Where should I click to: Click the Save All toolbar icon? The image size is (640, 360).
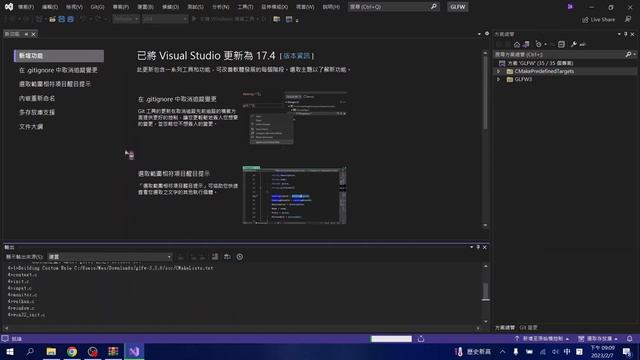70,19
